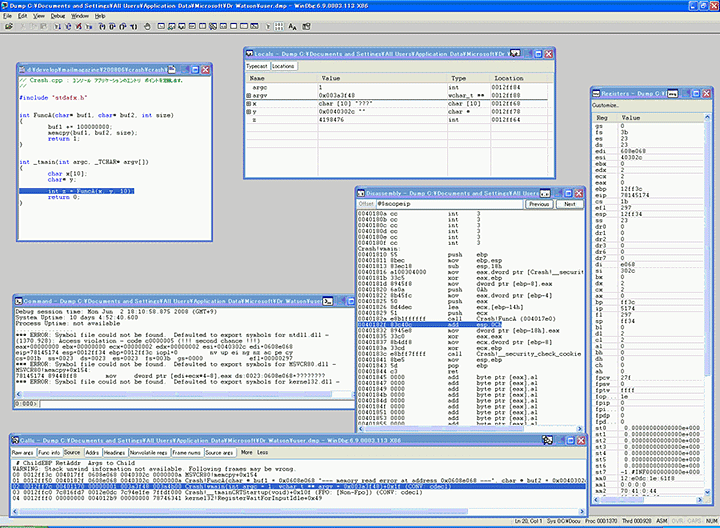
Task: Toggle Frame nums in Calls window
Action: point(186,453)
